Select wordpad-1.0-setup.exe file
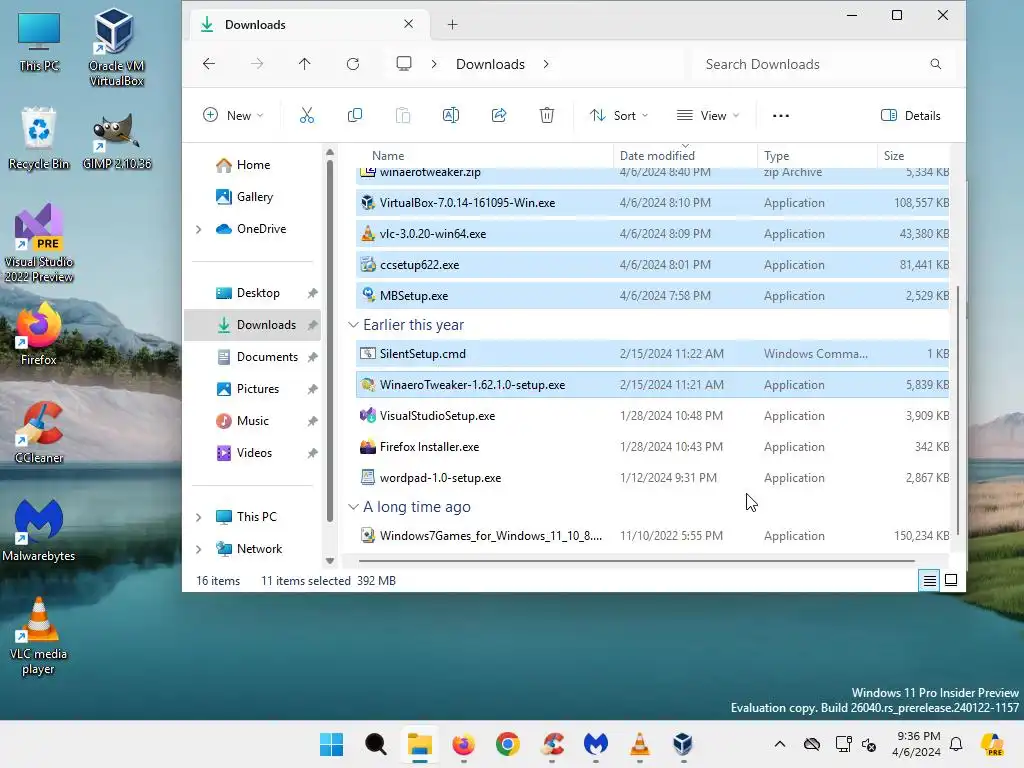This screenshot has width=1024, height=768. [652, 477]
